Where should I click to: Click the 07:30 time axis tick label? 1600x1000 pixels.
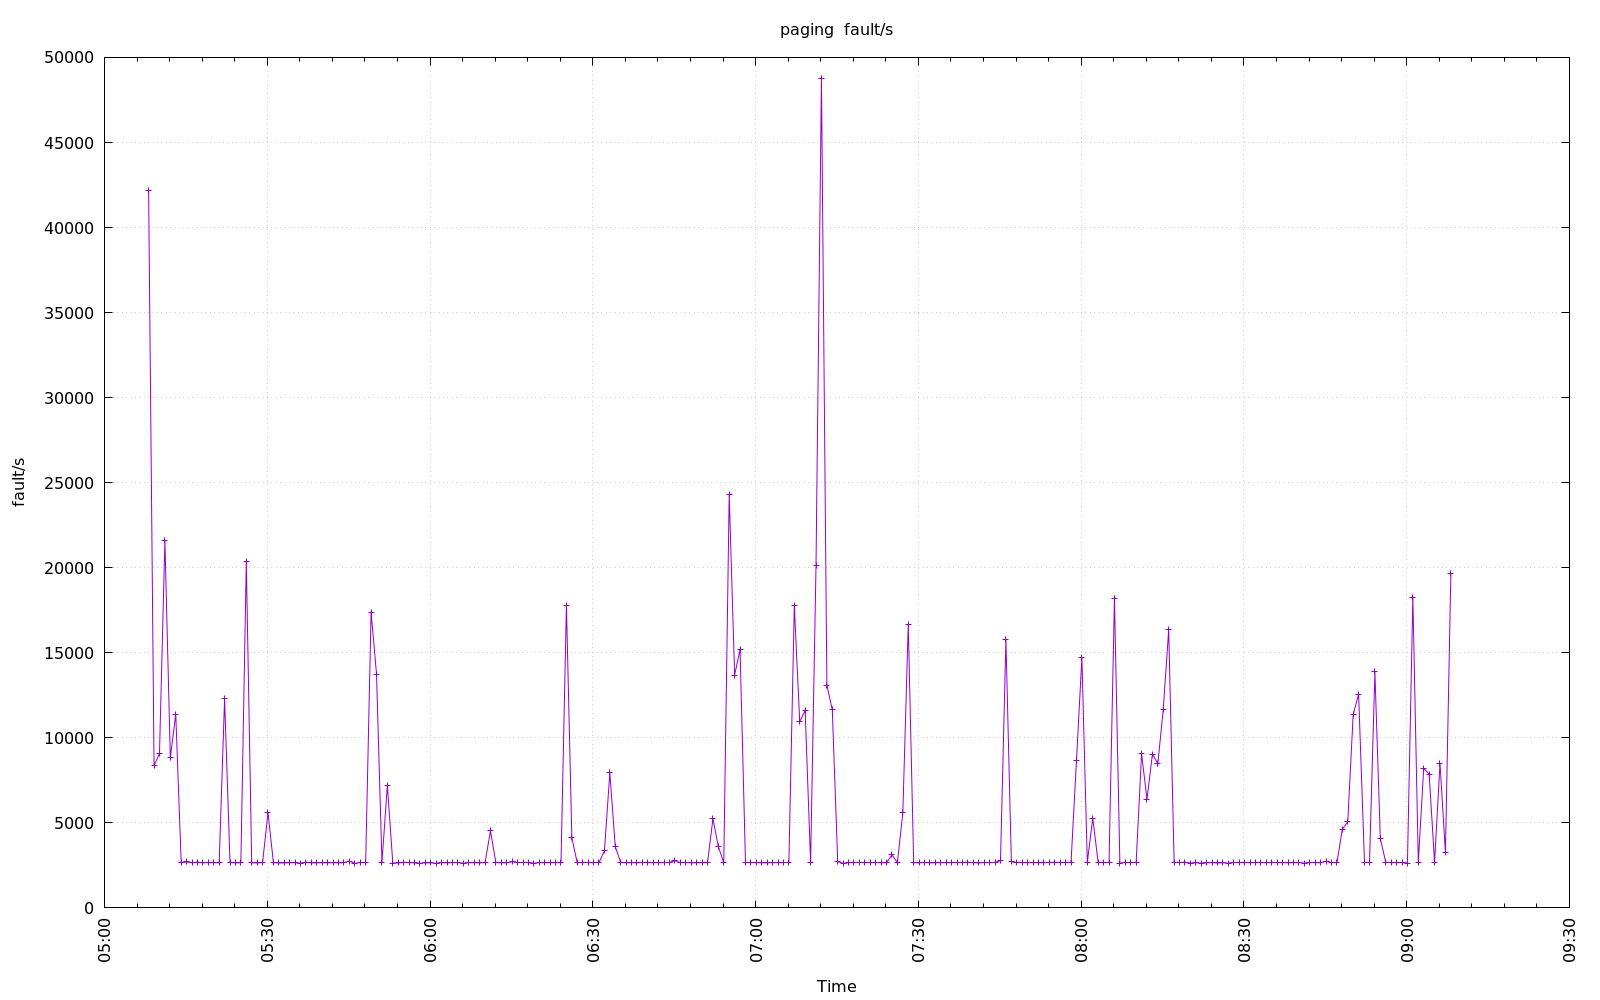pyautogui.click(x=918, y=940)
